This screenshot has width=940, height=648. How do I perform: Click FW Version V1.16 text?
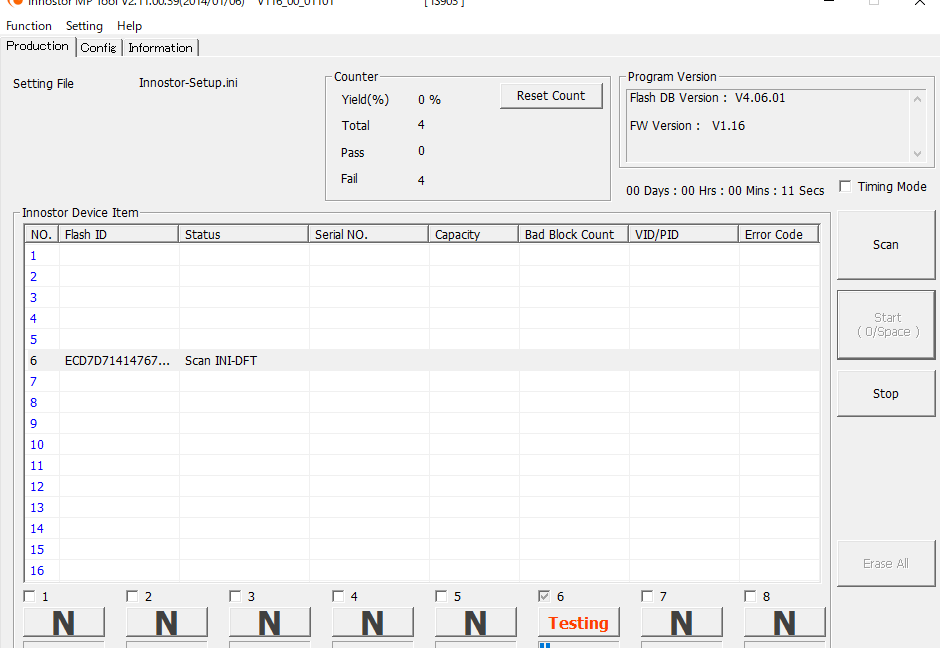(x=687, y=126)
